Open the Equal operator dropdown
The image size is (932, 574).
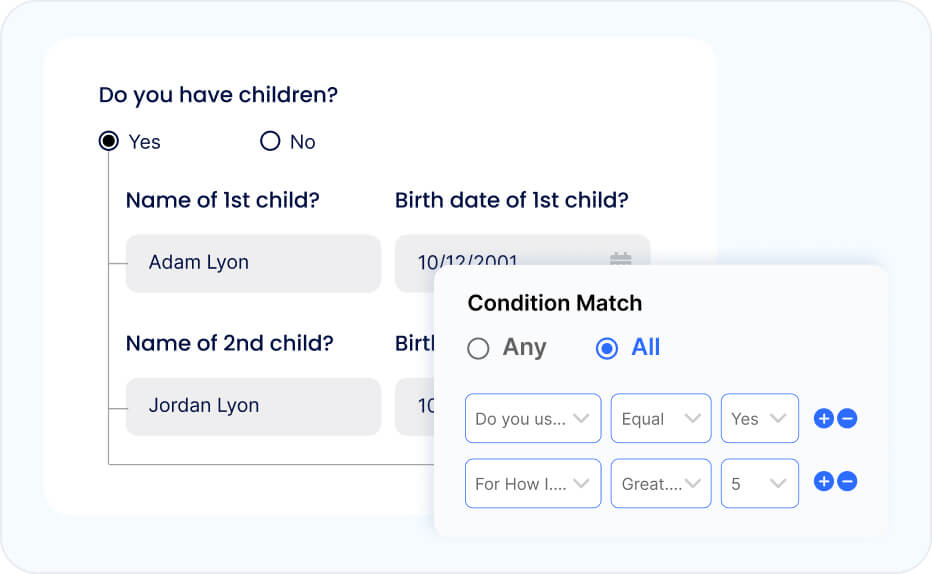(661, 418)
